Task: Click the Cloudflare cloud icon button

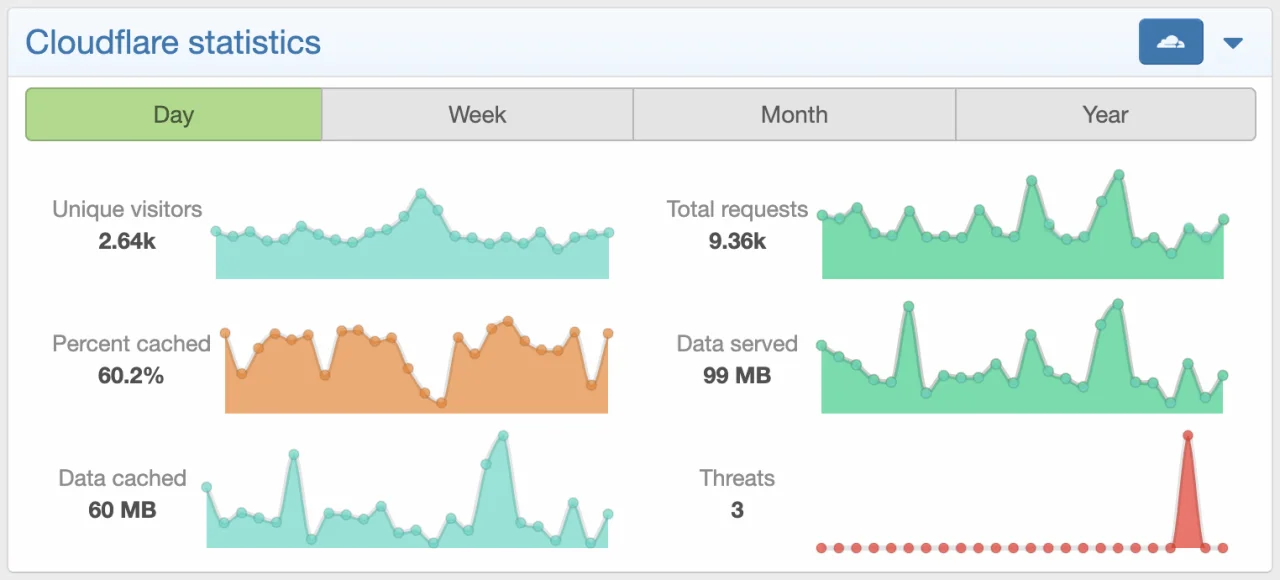Action: [x=1170, y=41]
